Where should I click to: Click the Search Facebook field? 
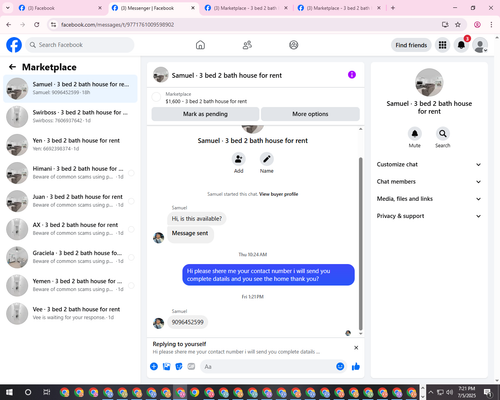click(80, 45)
